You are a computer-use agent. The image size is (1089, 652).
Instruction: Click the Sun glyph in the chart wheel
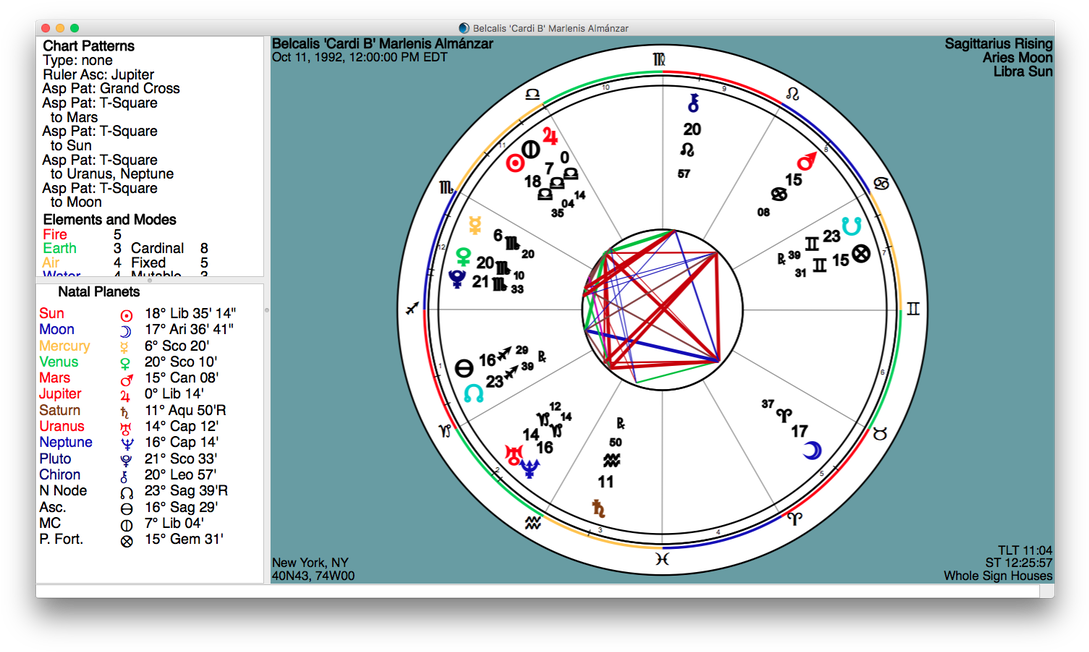pyautogui.click(x=515, y=163)
